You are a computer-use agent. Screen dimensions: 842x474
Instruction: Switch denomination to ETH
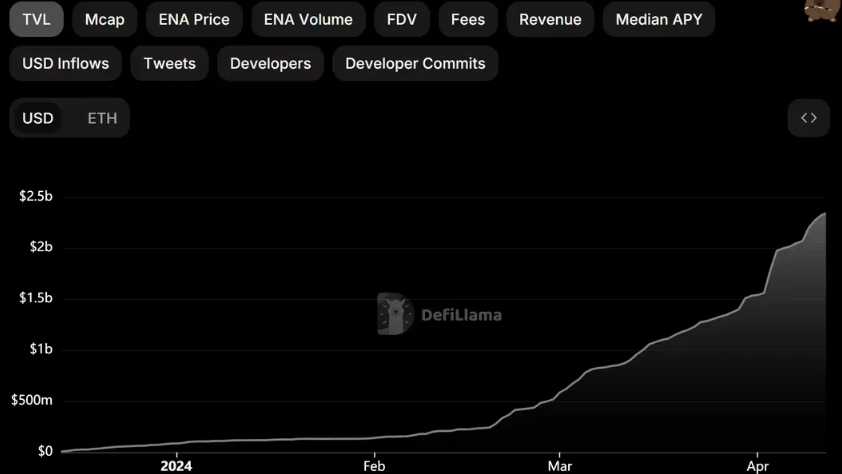point(102,118)
